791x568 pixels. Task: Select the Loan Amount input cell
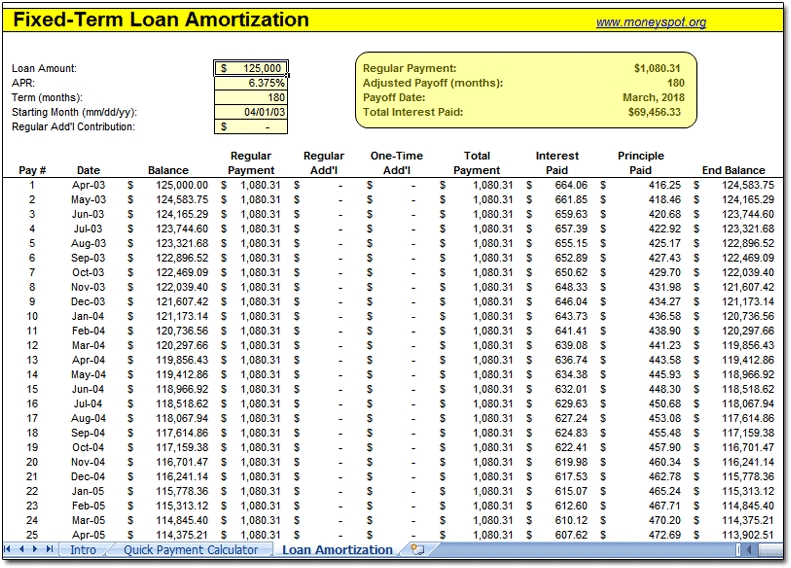coord(251,68)
